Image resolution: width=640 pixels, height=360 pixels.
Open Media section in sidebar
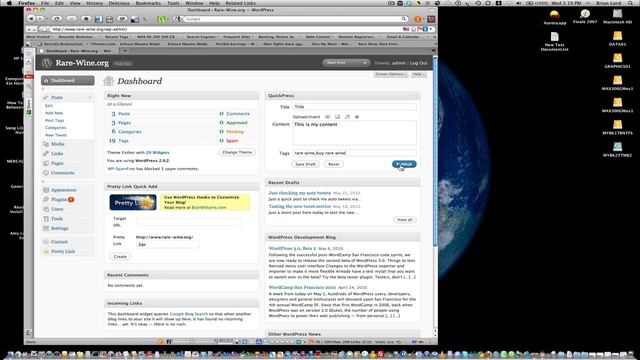coord(58,144)
